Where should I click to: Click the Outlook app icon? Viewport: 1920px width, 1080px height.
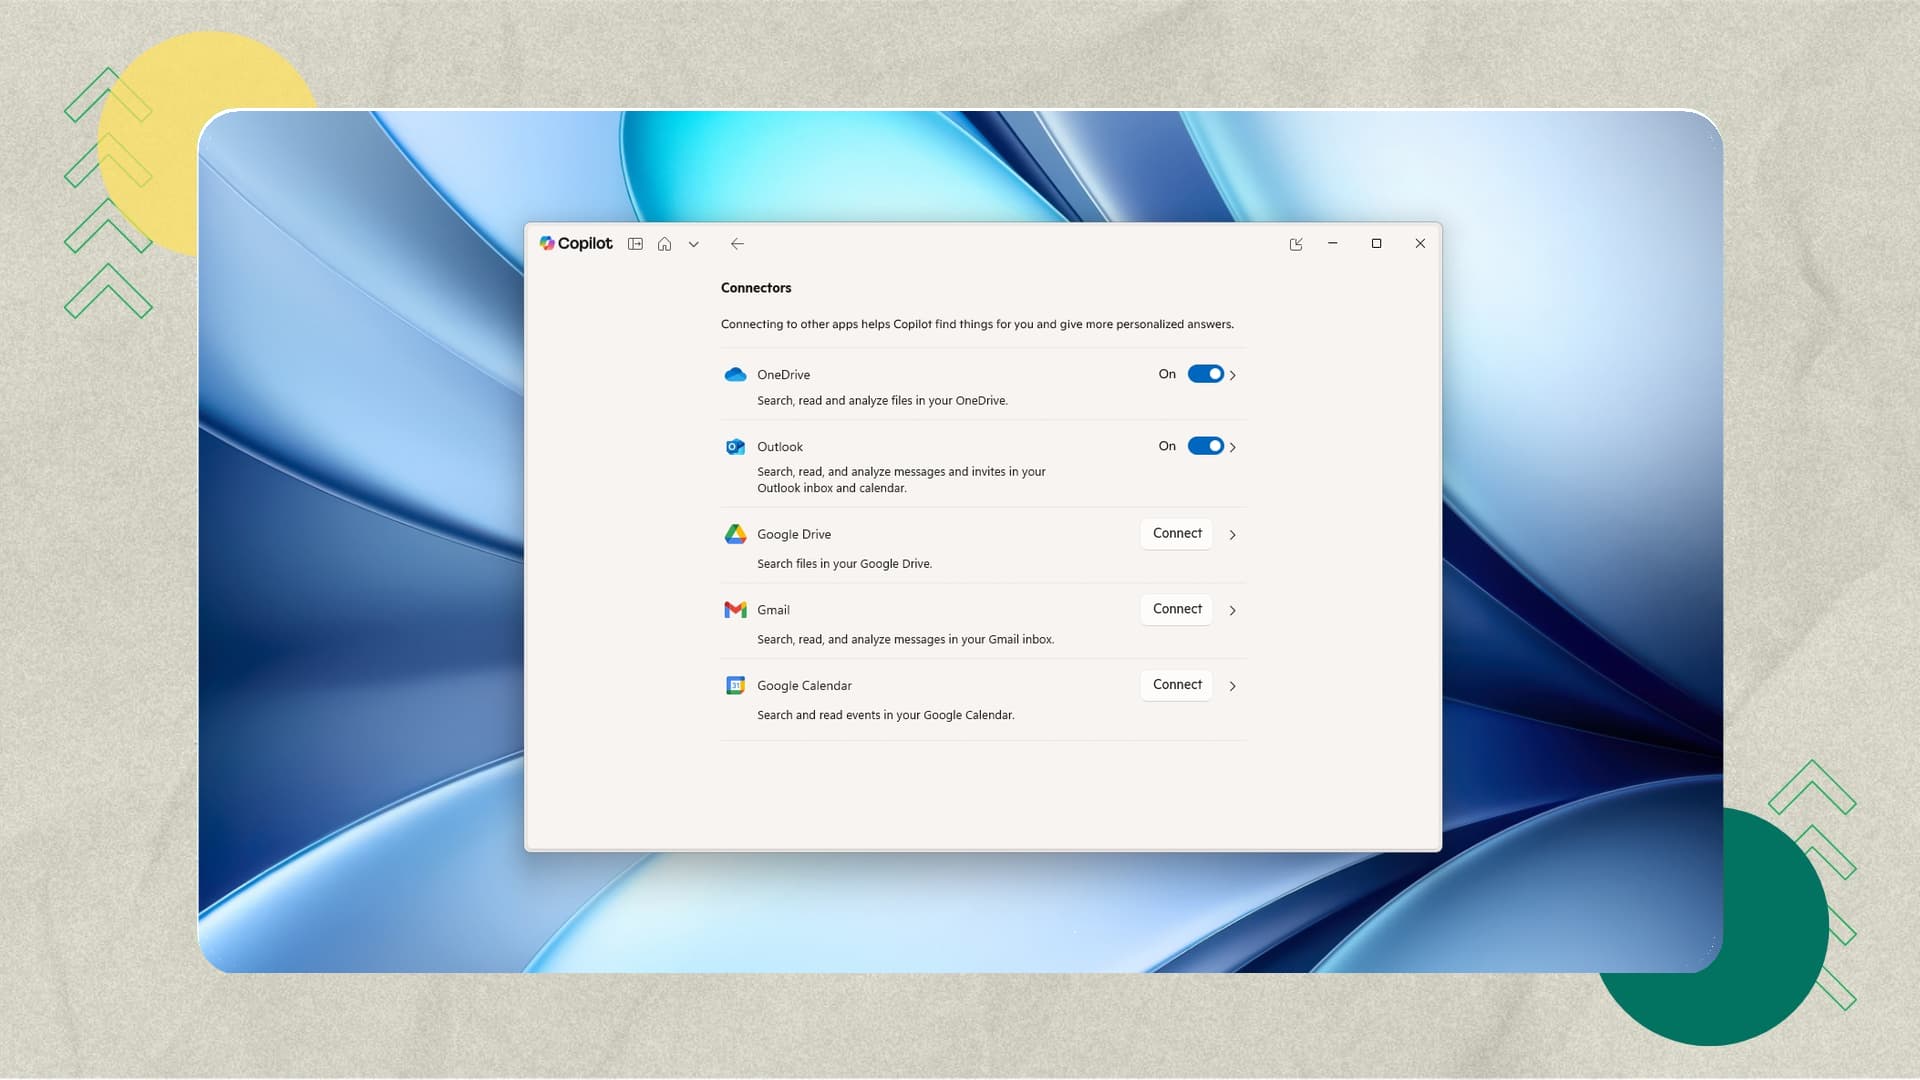735,447
